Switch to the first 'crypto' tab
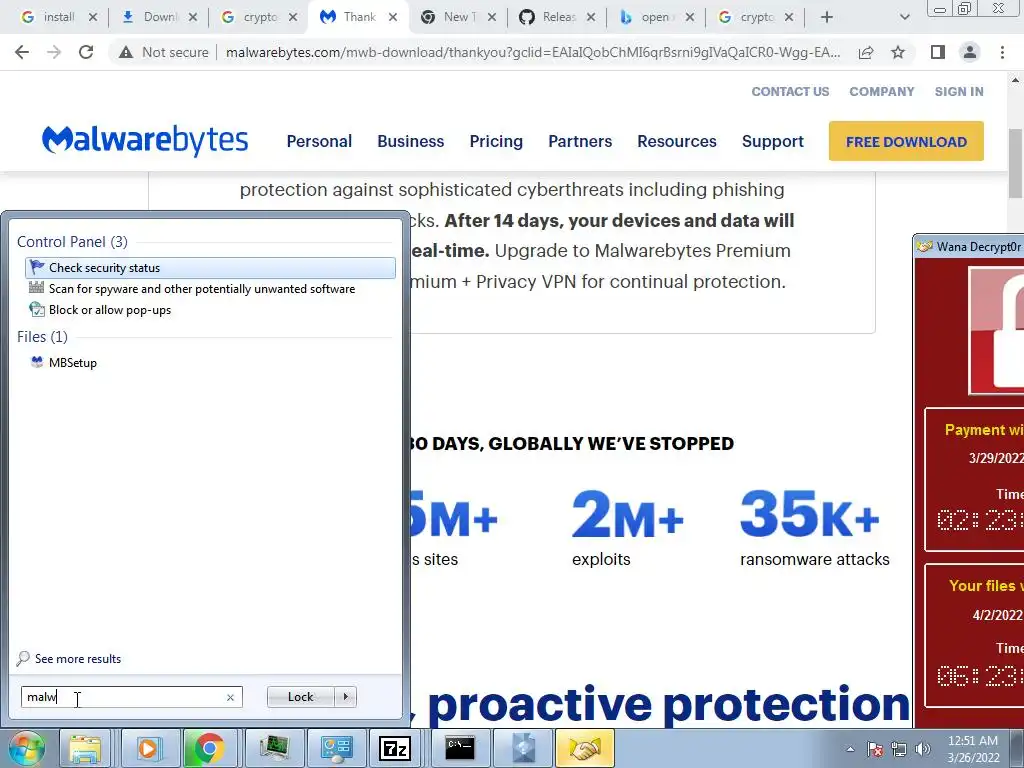The image size is (1024, 768). 249,17
